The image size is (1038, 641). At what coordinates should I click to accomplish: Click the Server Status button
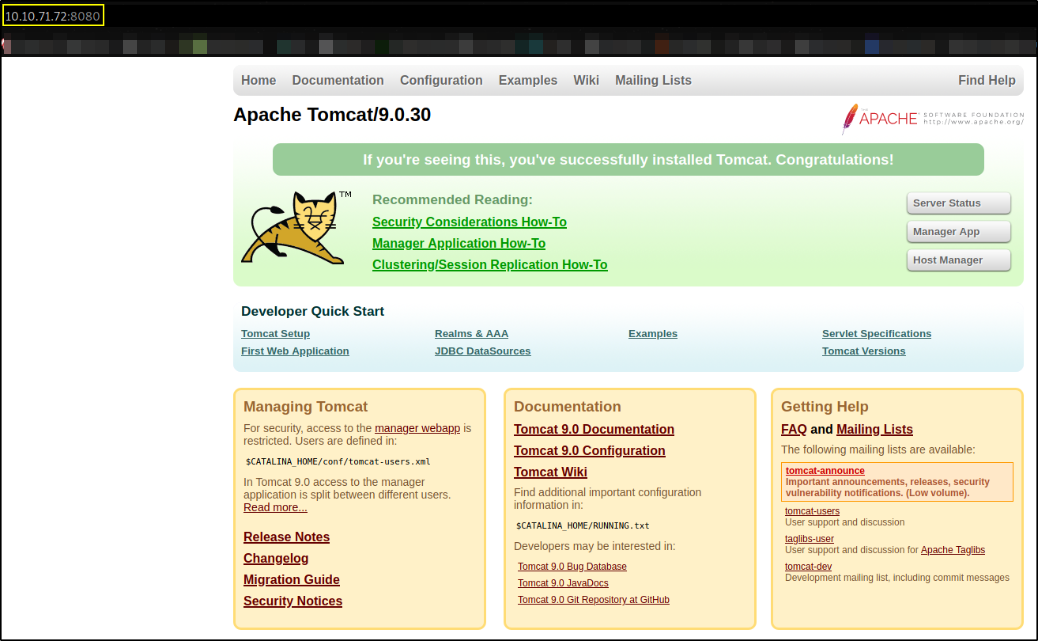[958, 203]
